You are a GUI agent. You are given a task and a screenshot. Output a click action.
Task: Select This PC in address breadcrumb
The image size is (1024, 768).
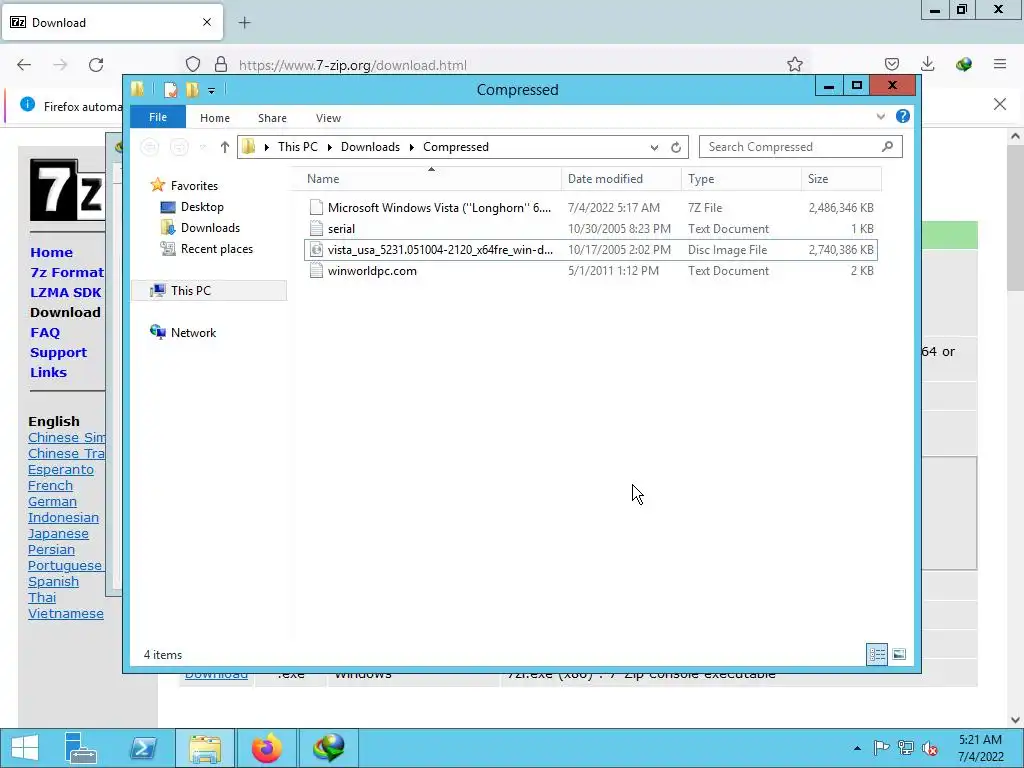click(x=298, y=147)
